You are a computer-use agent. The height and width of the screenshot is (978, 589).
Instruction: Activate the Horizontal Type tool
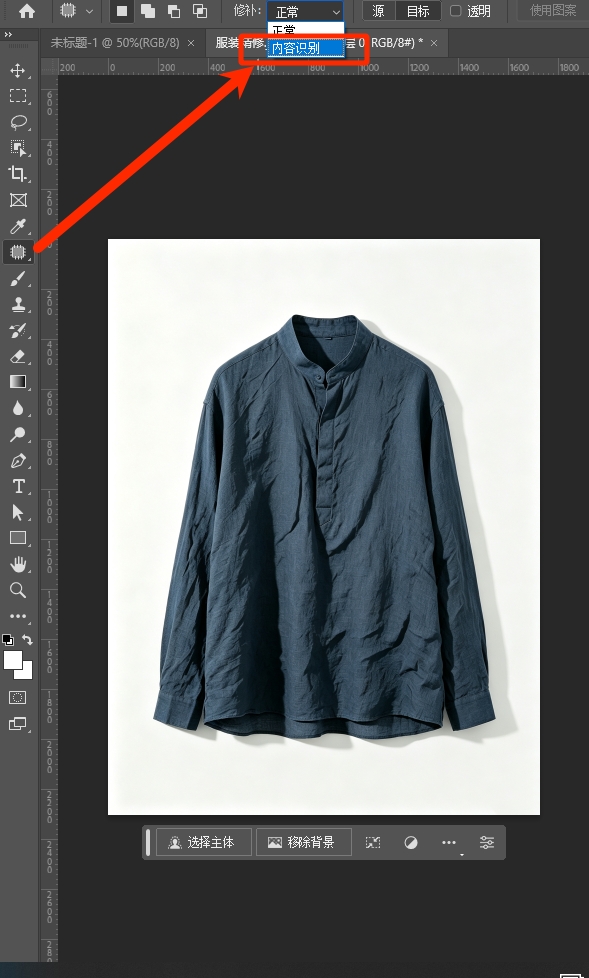pos(17,487)
